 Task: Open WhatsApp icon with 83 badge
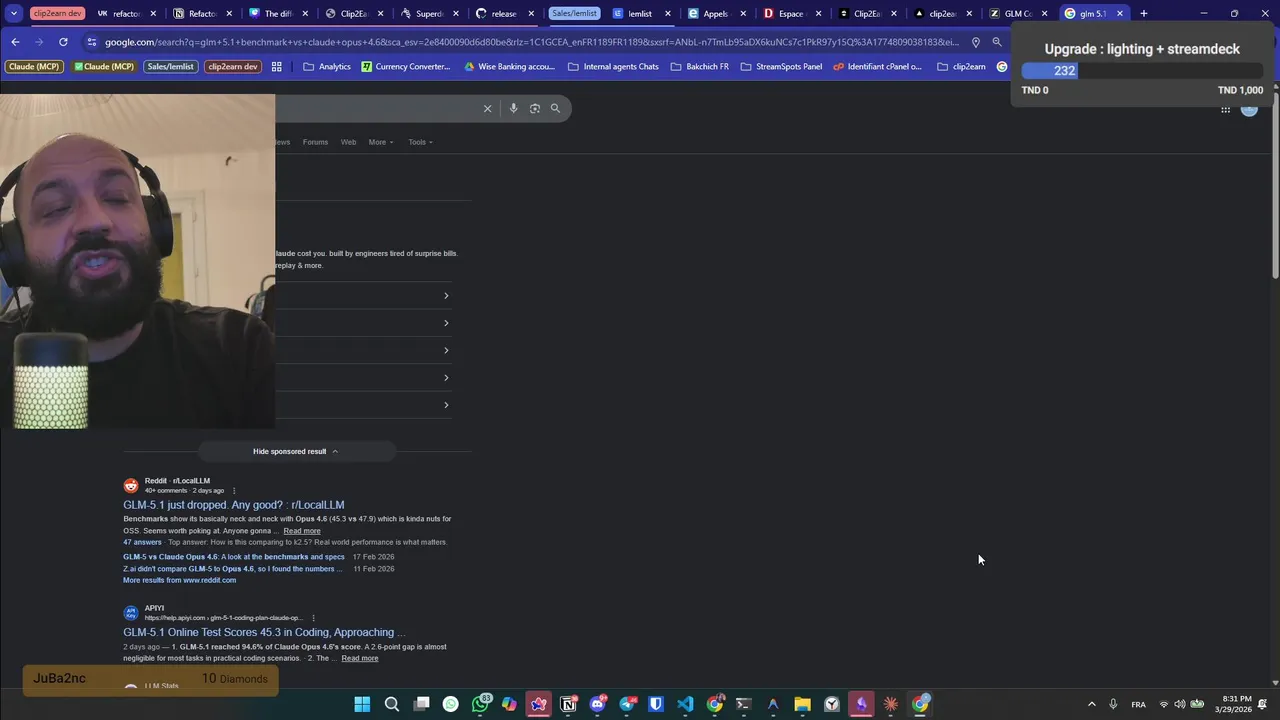coord(481,704)
